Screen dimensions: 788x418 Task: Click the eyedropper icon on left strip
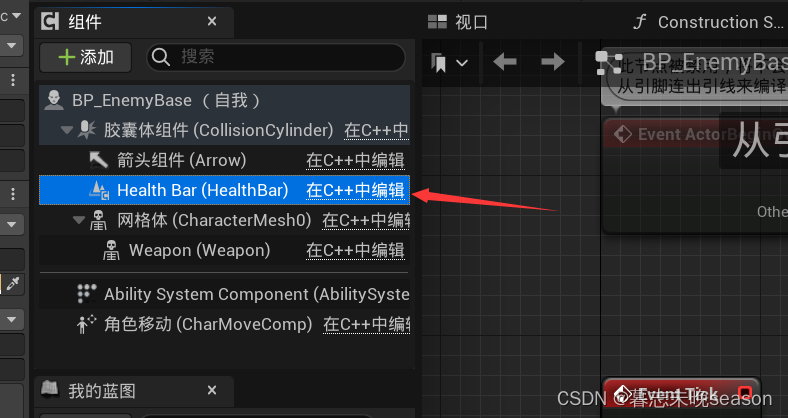pos(13,284)
